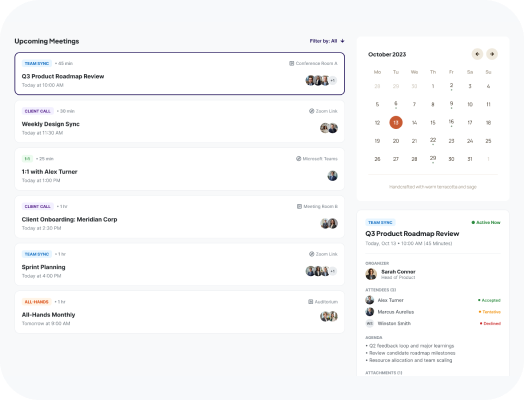Select October 22 in the calendar
The height and width of the screenshot is (400, 524).
point(433,141)
